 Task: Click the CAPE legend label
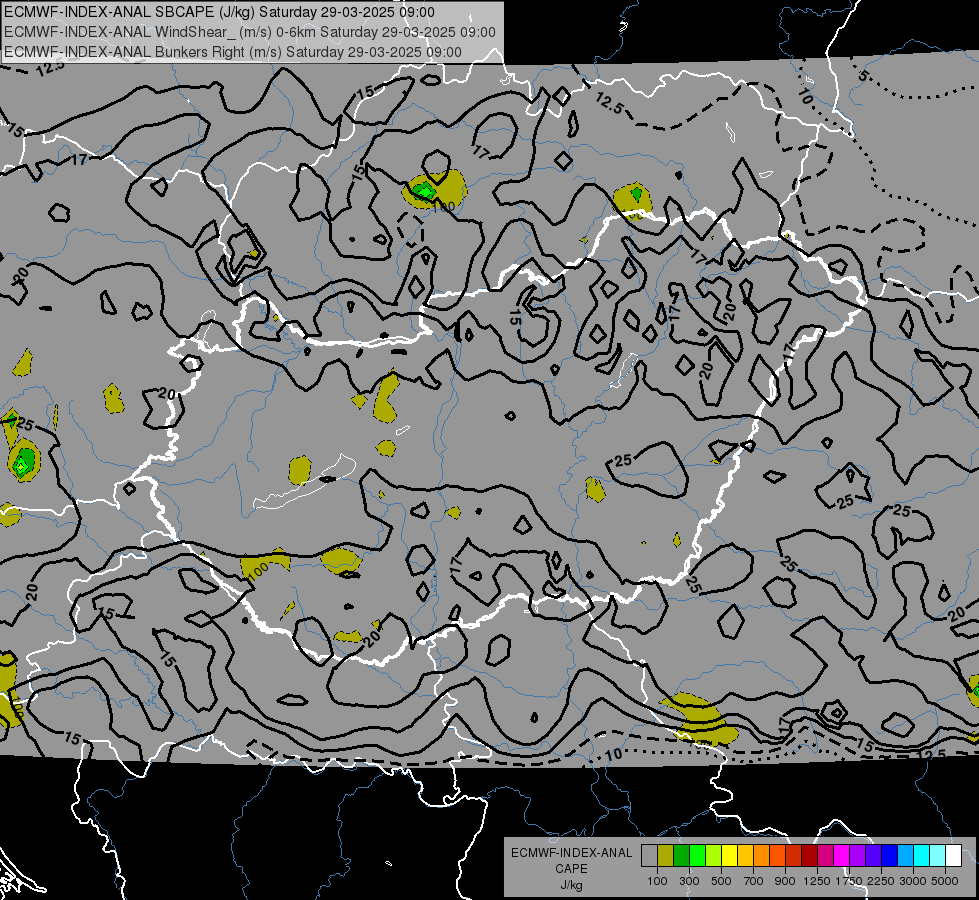tap(571, 869)
